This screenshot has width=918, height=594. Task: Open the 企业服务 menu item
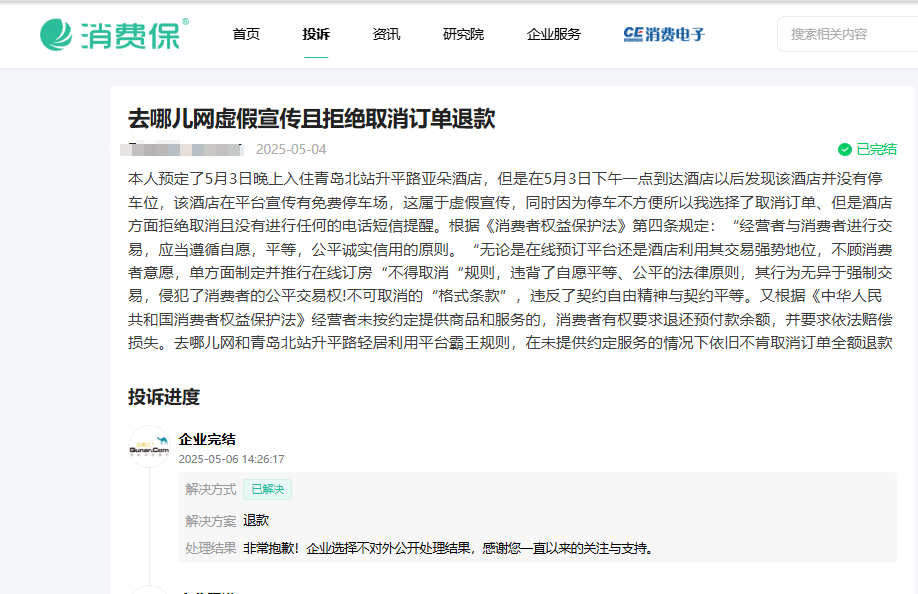(554, 35)
